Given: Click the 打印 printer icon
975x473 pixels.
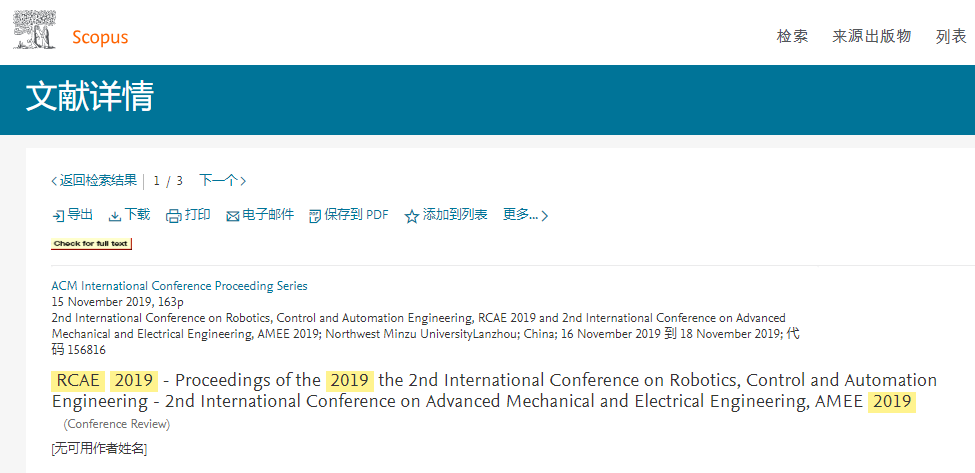Looking at the screenshot, I should tap(173, 216).
